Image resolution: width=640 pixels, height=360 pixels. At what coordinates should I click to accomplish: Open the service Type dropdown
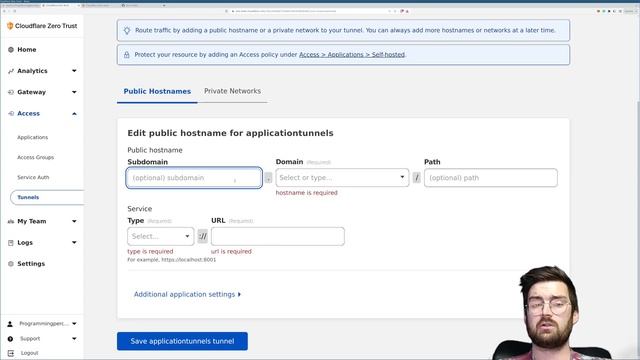[161, 236]
